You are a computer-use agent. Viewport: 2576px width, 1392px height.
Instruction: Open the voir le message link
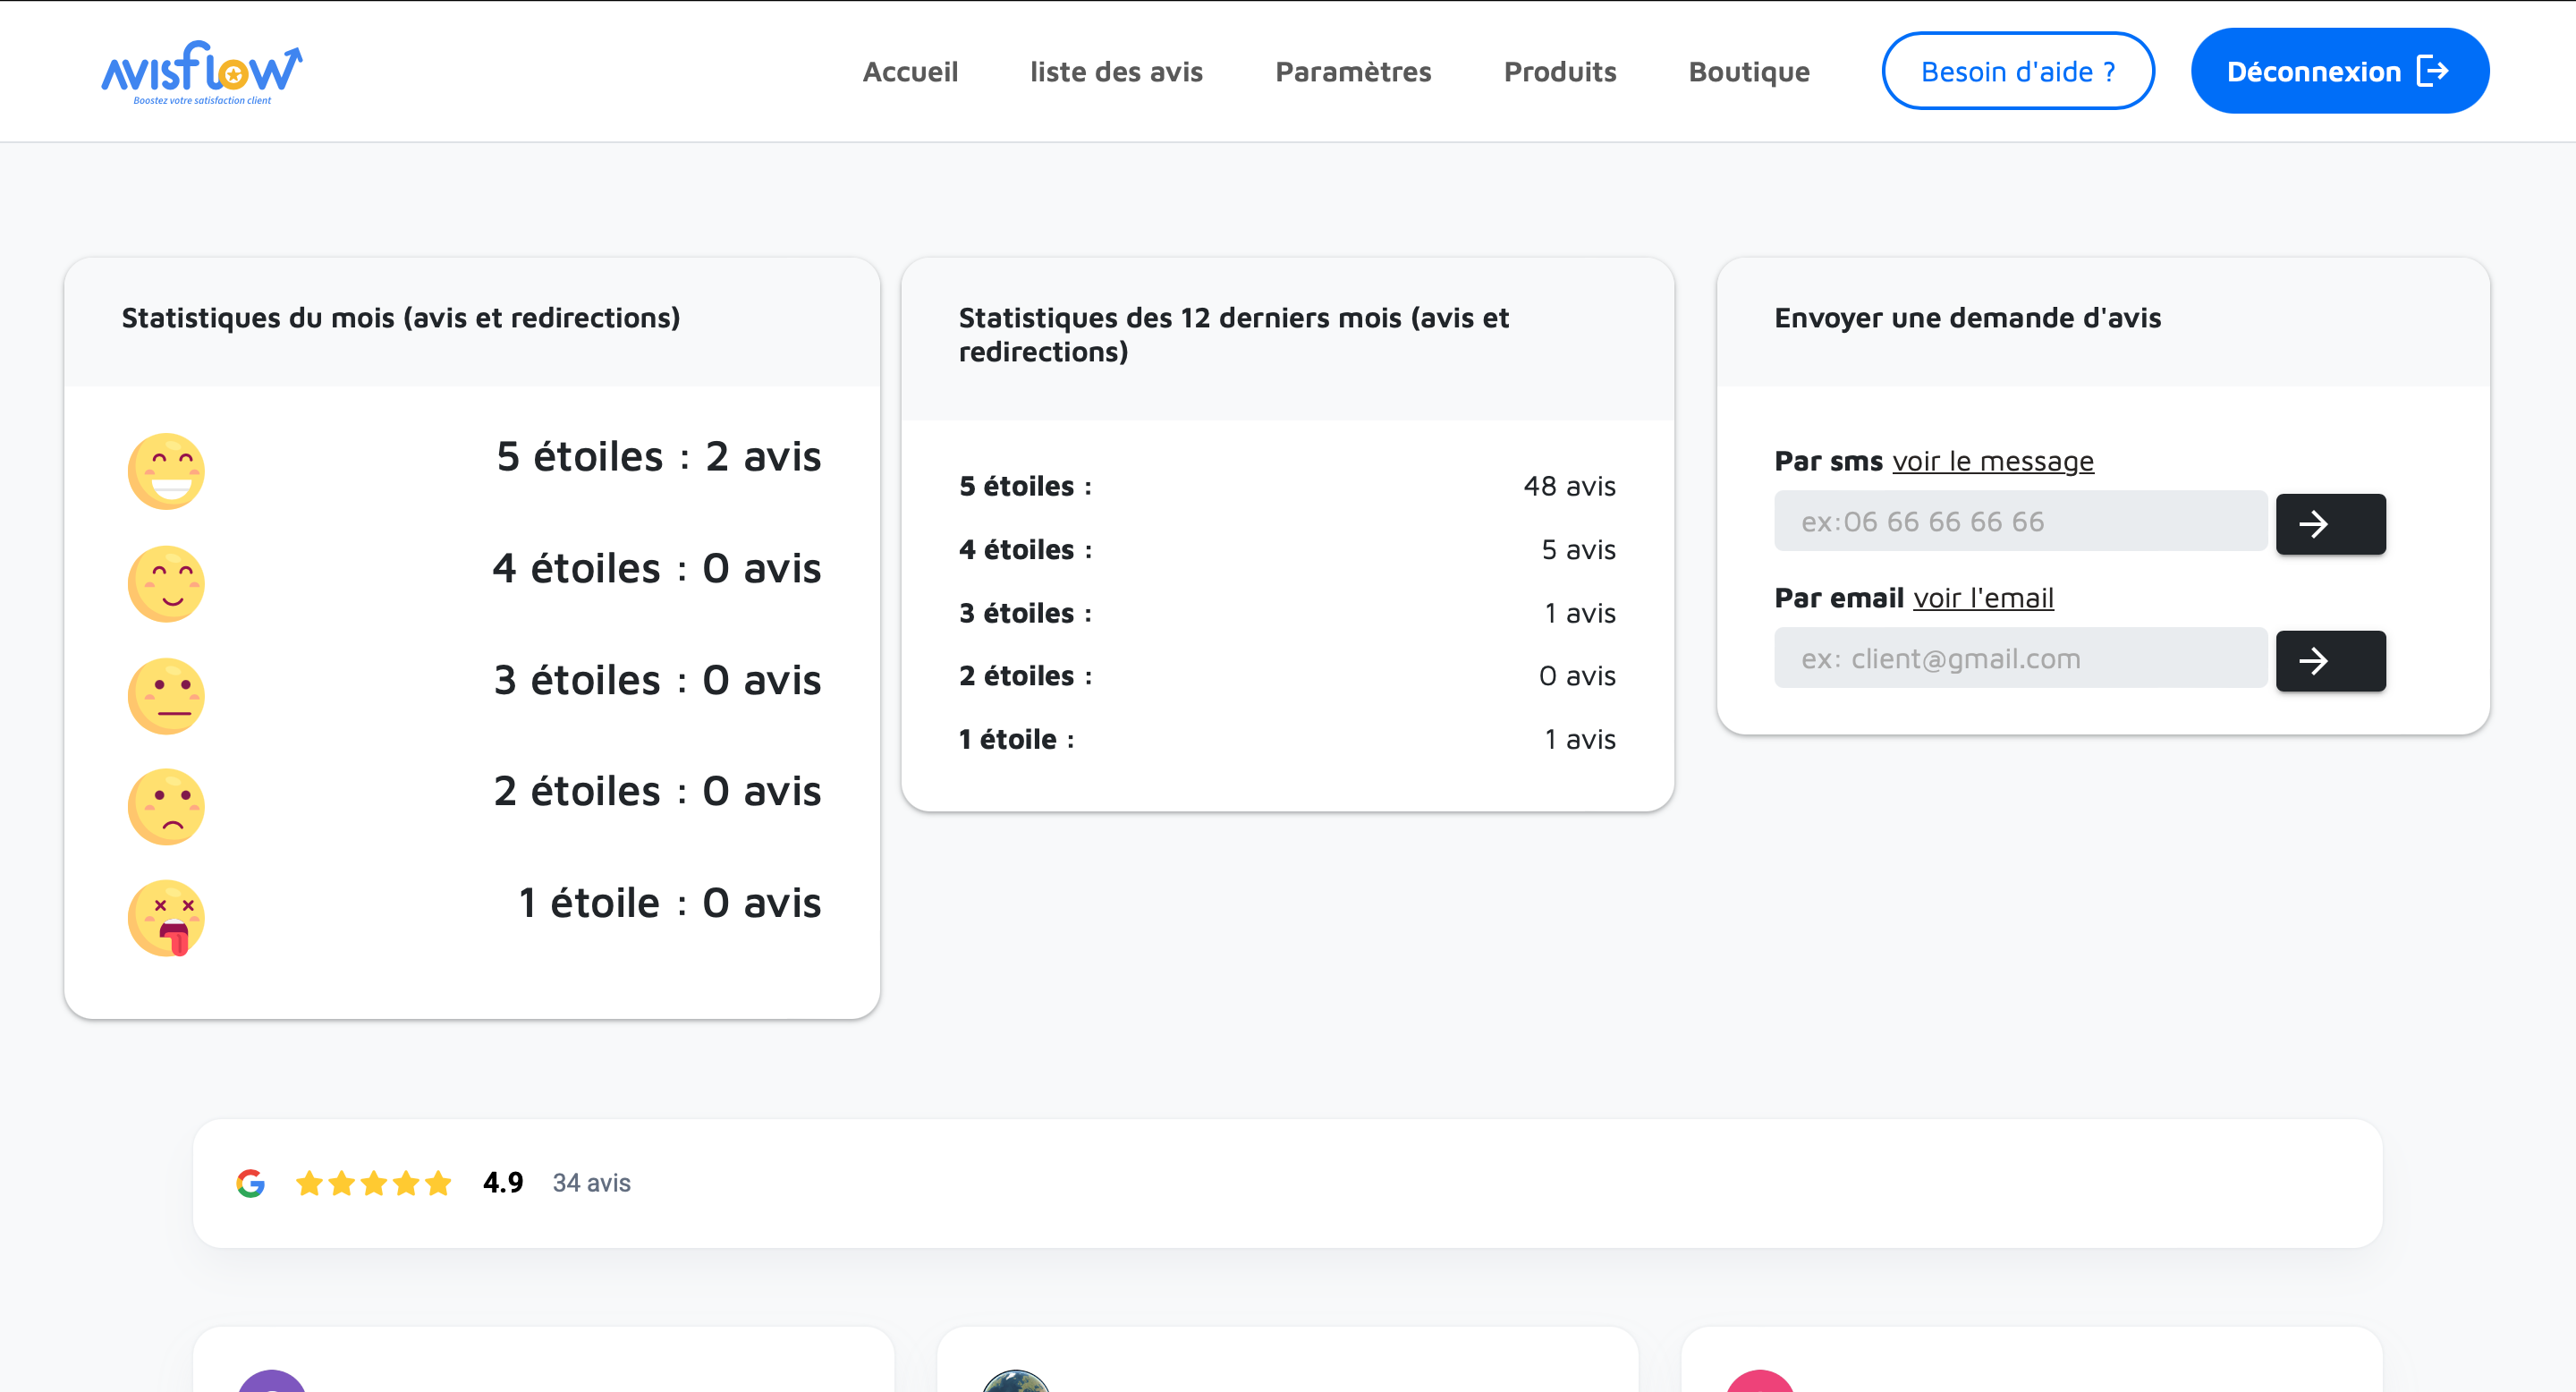tap(1992, 461)
